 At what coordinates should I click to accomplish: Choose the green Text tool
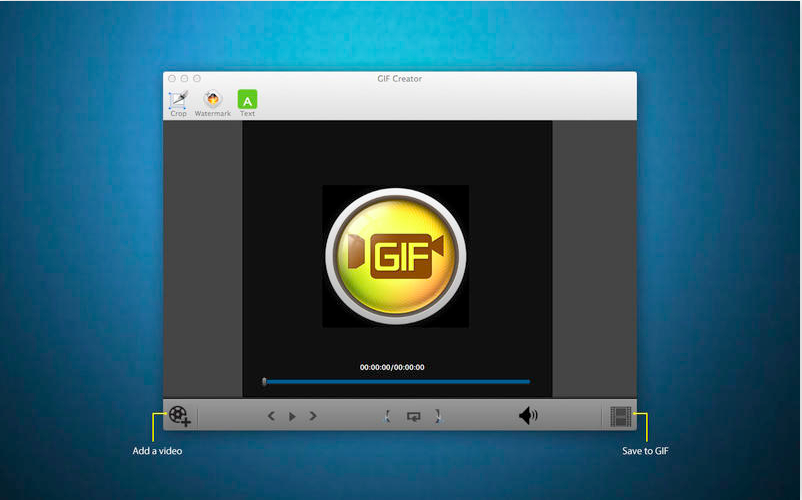[x=247, y=100]
